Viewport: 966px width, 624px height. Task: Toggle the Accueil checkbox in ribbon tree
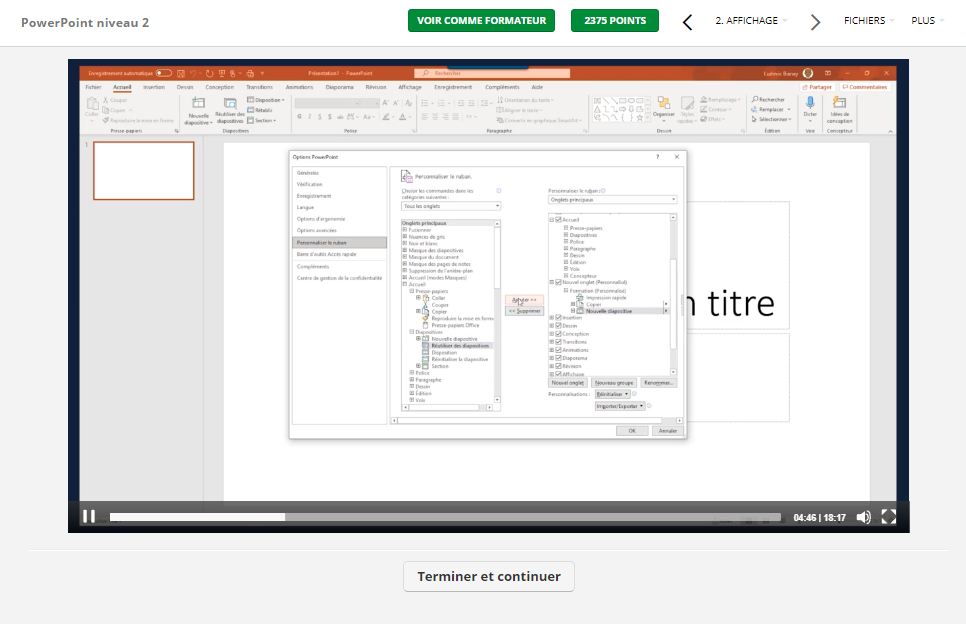point(559,220)
